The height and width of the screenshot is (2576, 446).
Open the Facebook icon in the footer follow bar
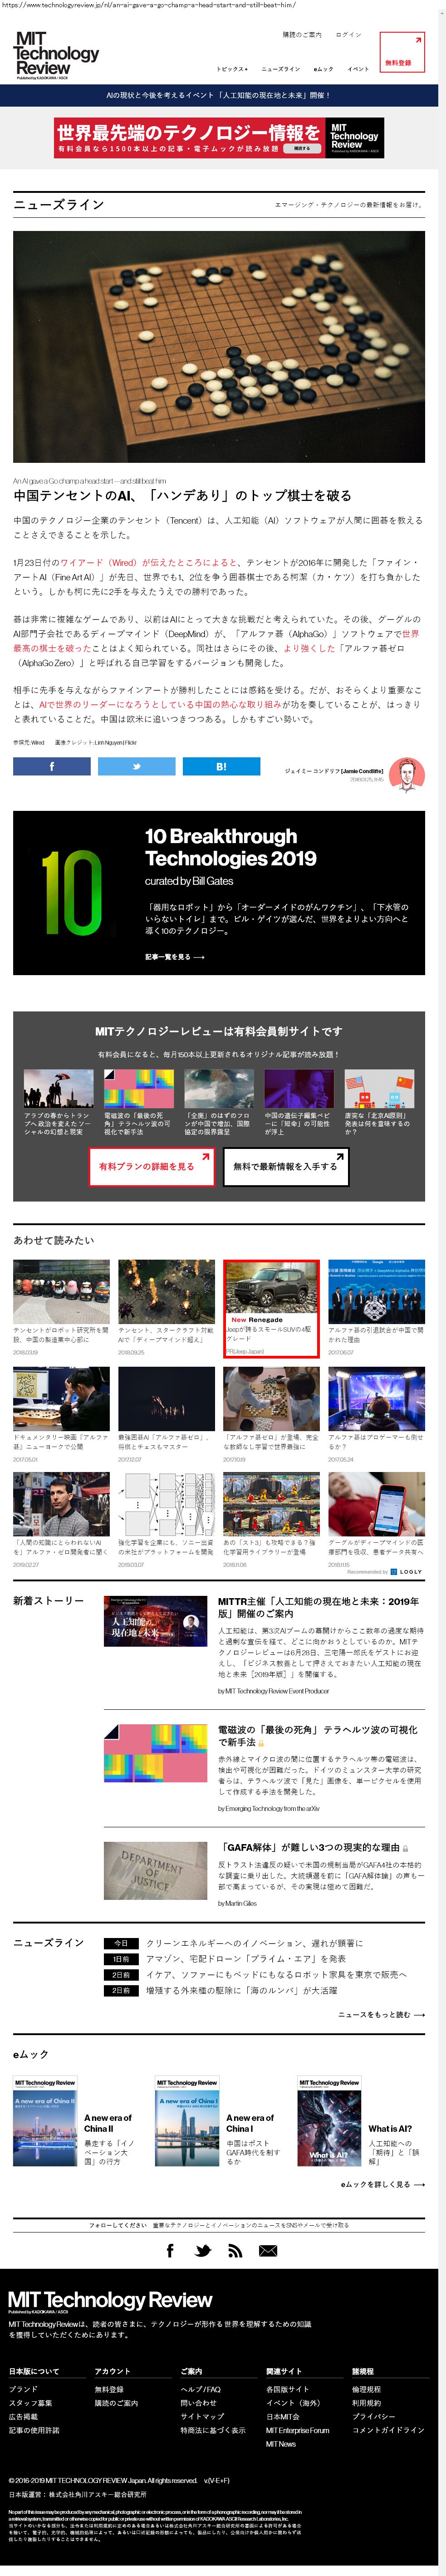[x=170, y=2251]
